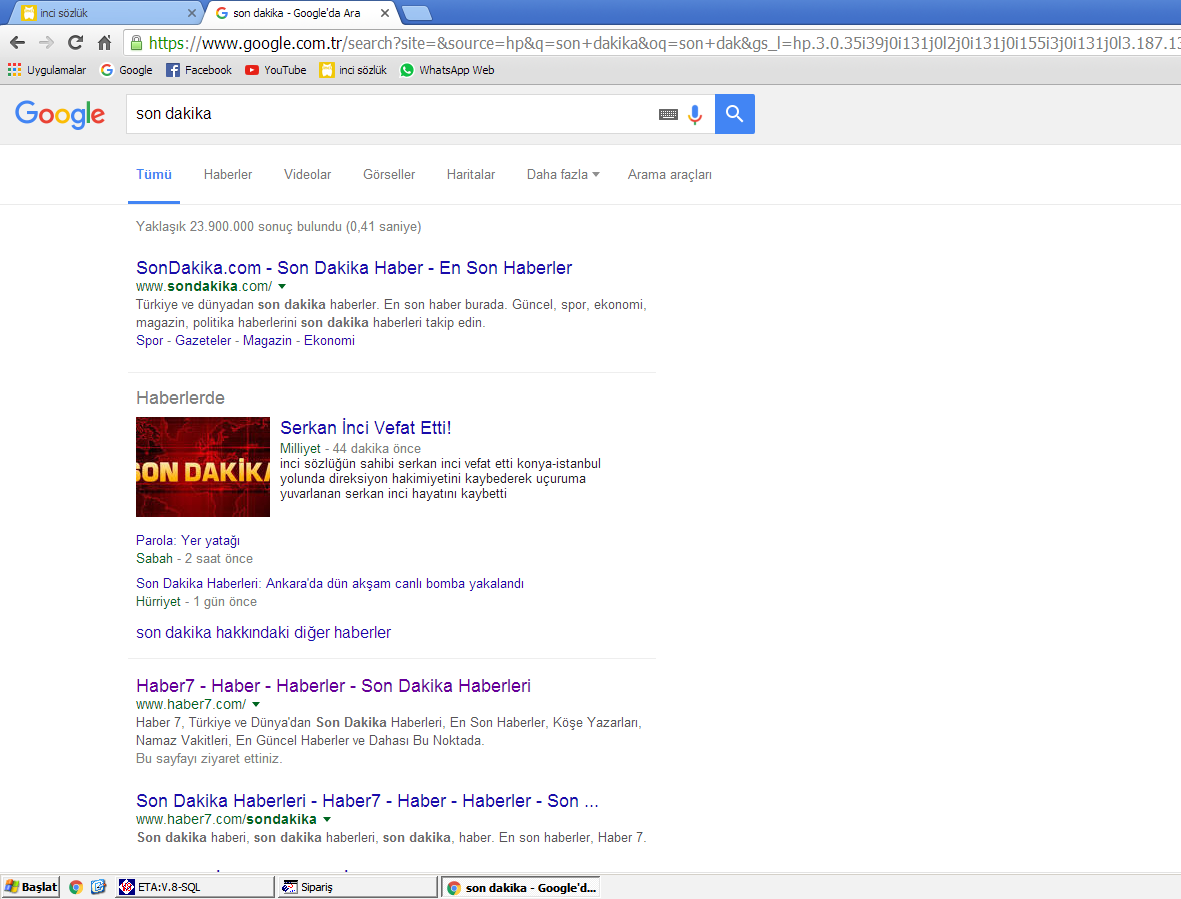
Task: Select son dakika Google taskbar button
Action: point(520,887)
